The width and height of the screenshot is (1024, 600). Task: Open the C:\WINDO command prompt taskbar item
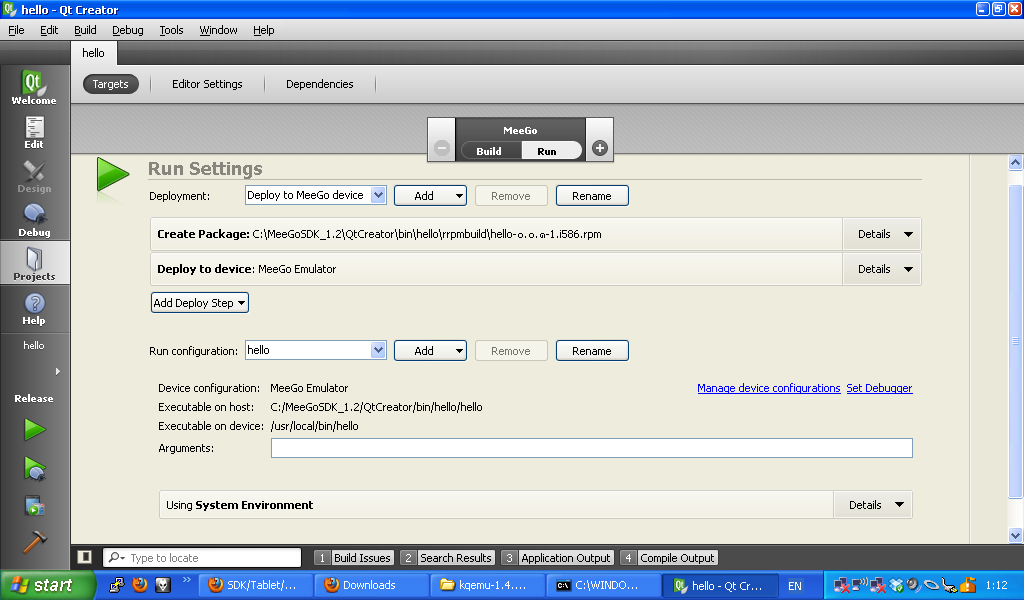(x=603, y=585)
